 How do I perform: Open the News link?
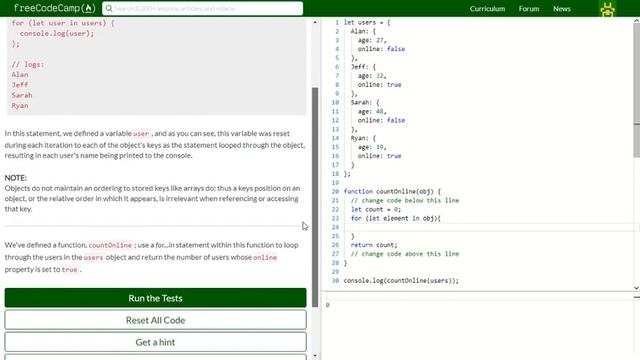[x=562, y=9]
